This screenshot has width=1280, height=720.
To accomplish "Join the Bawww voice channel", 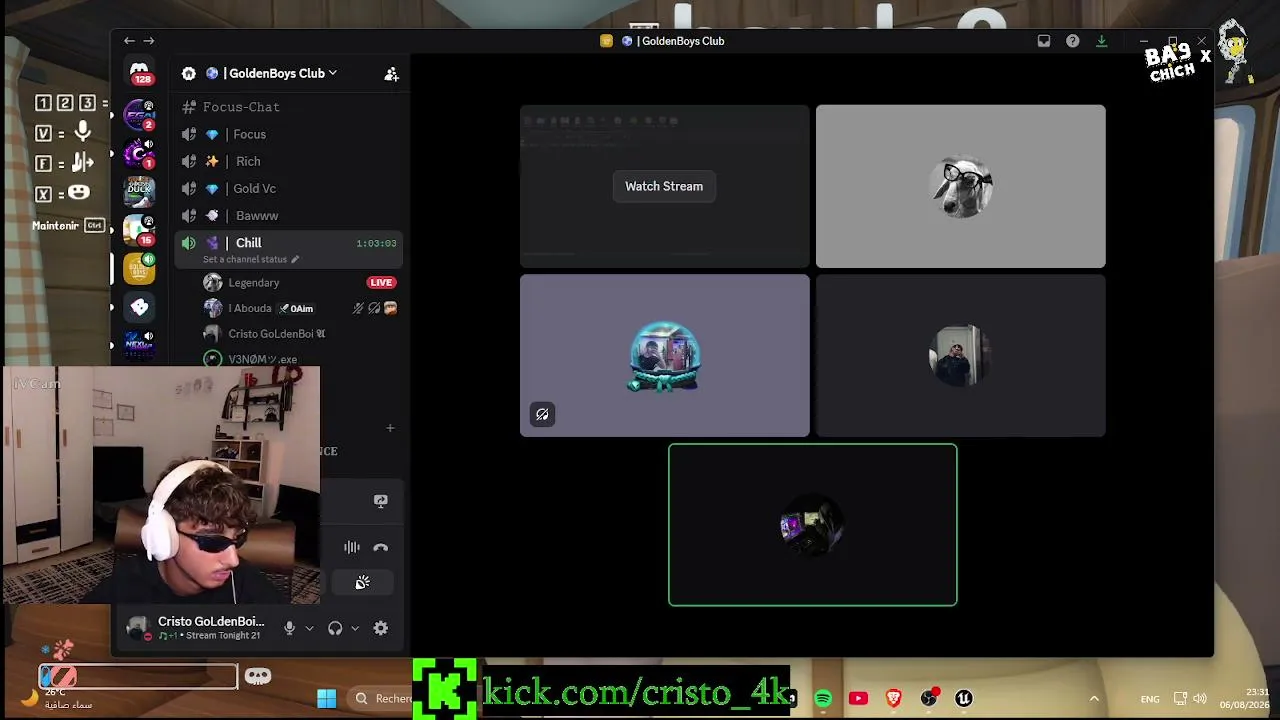I will (288, 215).
